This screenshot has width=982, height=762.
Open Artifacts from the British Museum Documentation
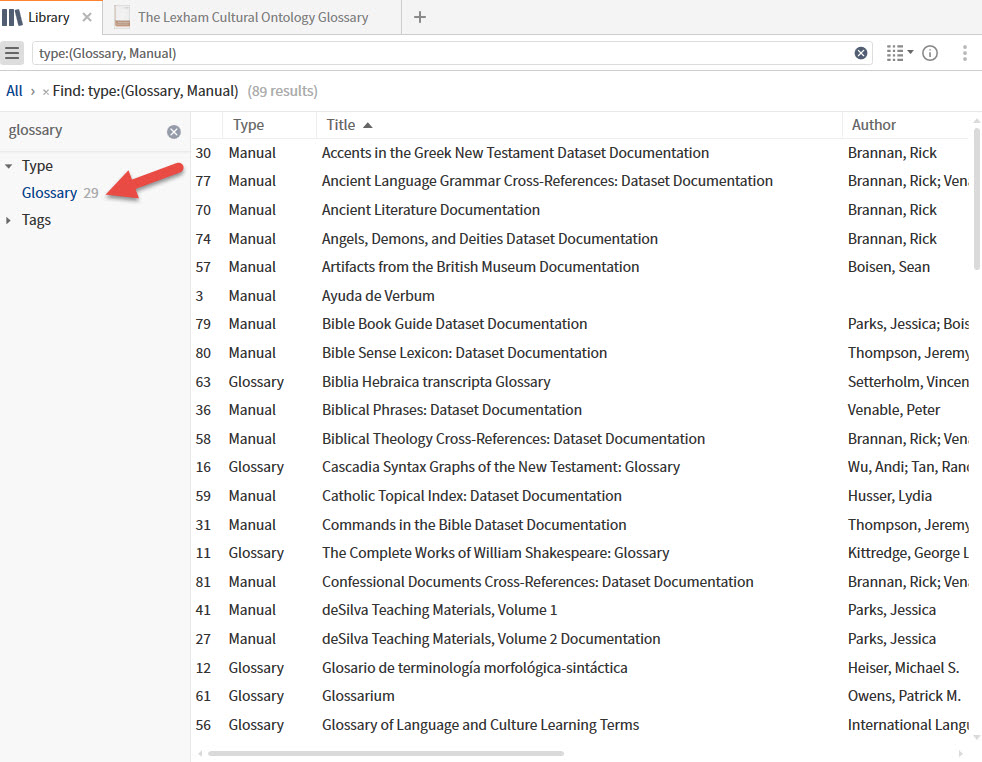(x=480, y=267)
